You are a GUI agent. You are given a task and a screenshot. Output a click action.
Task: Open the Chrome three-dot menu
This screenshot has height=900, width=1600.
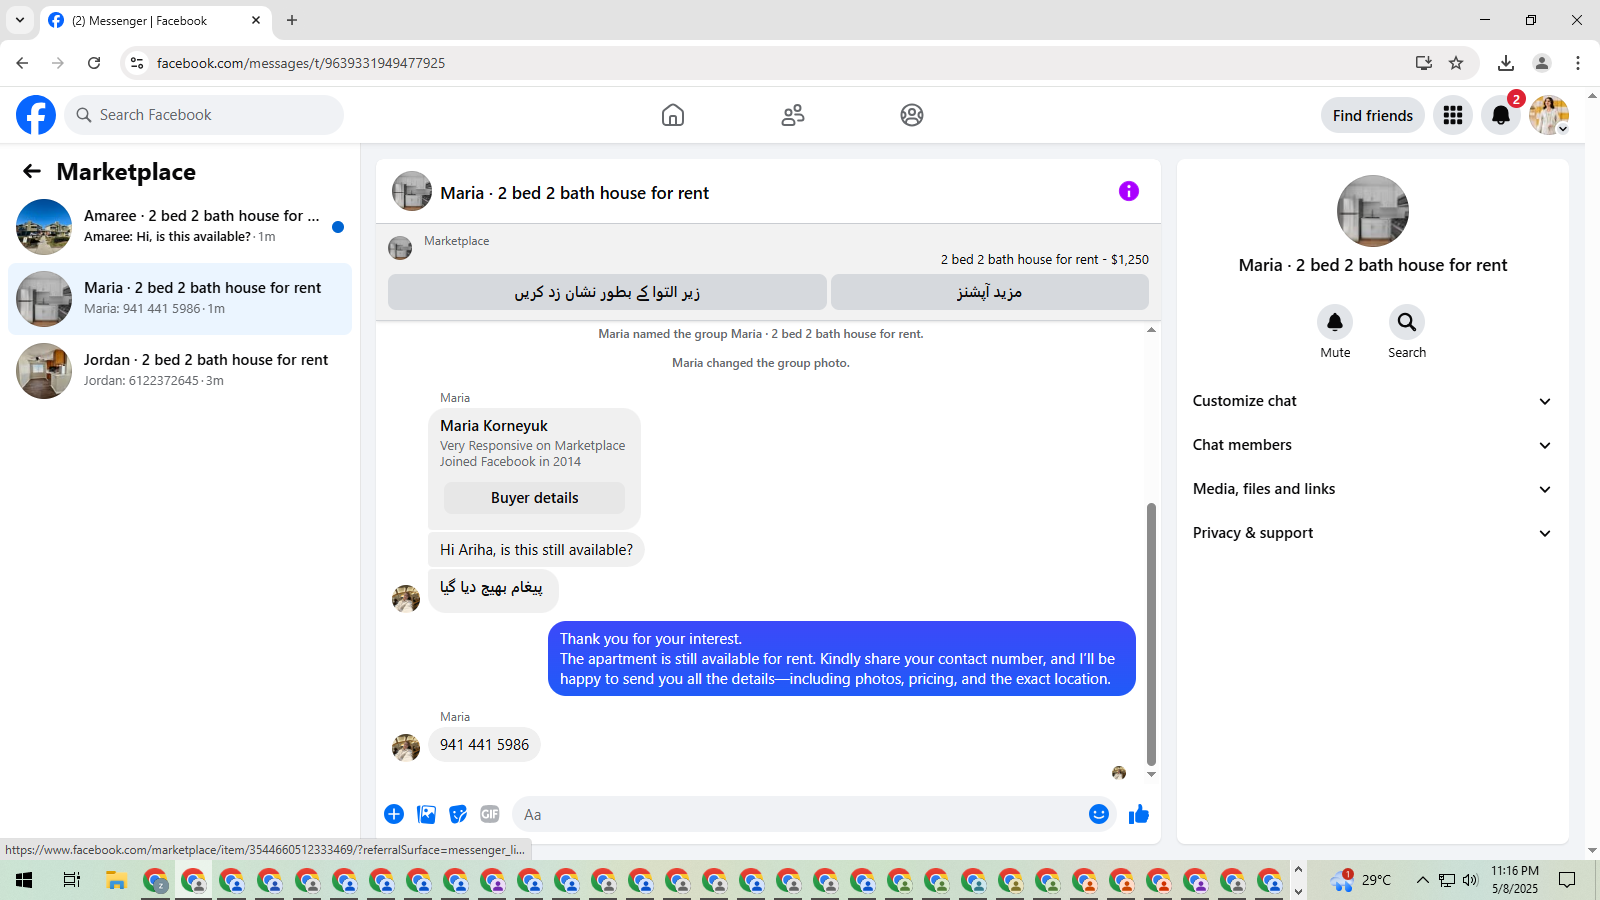pos(1578,63)
